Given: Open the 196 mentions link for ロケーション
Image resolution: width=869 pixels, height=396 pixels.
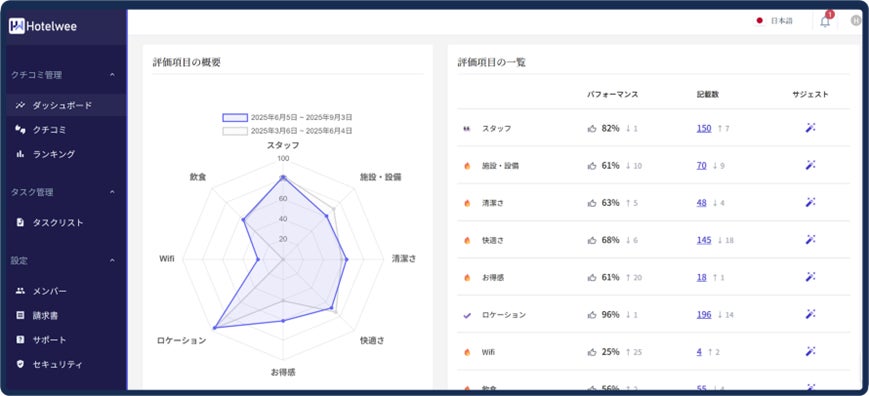Looking at the screenshot, I should coord(704,315).
